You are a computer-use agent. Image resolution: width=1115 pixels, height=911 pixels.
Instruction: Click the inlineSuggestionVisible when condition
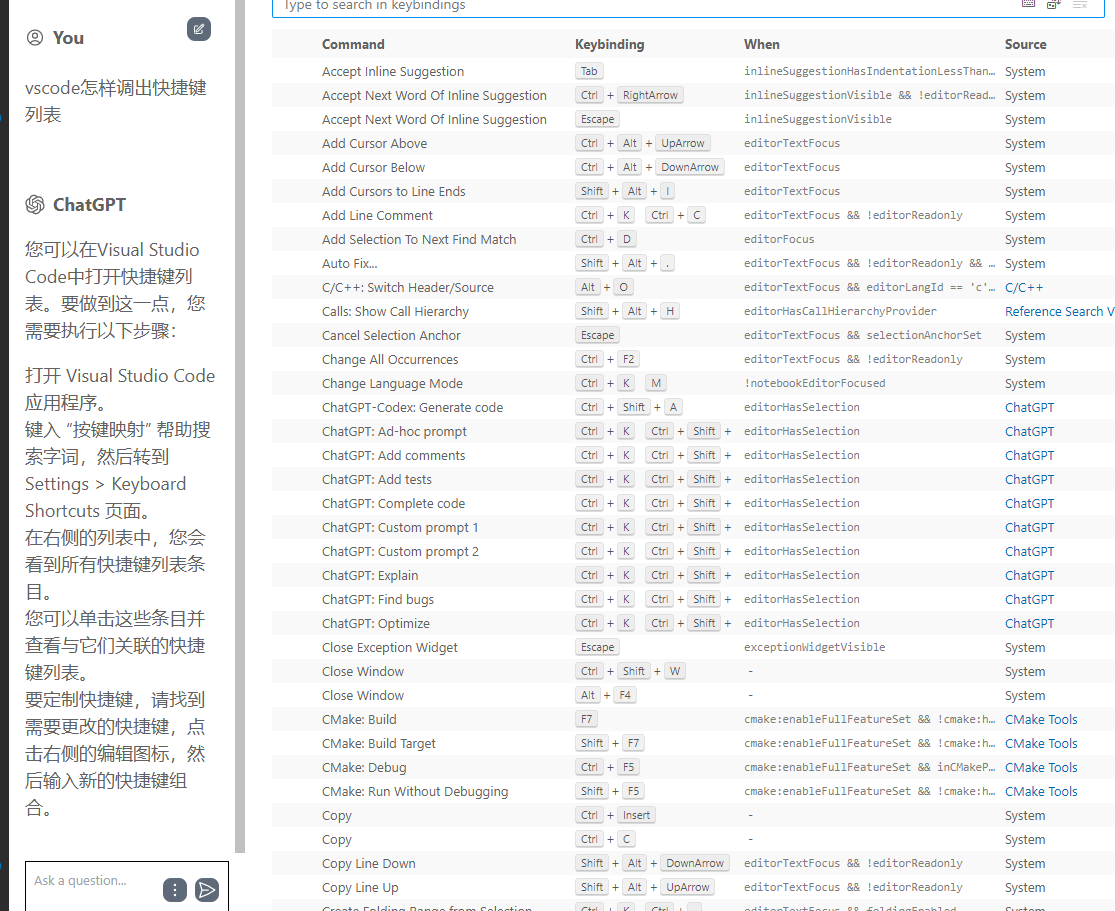pyautogui.click(x=818, y=119)
